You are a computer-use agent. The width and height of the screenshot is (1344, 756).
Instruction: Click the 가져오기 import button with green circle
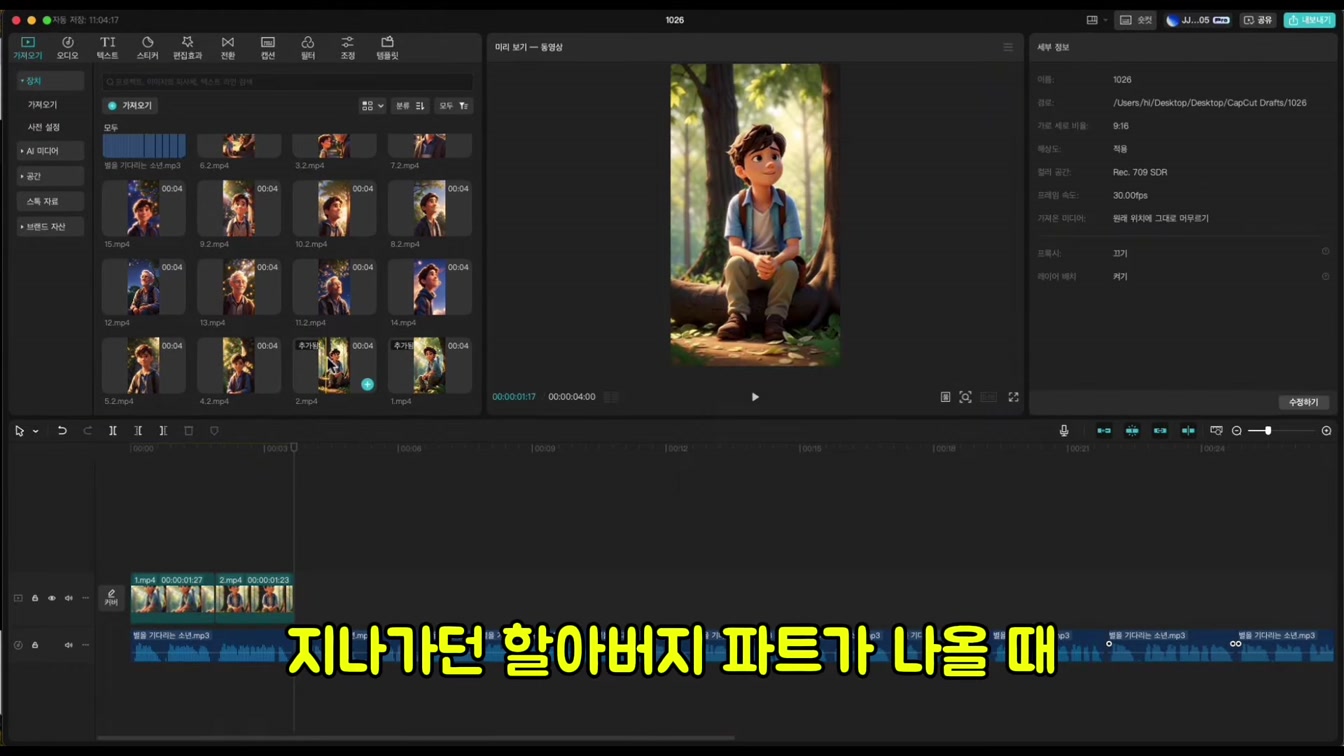130,105
